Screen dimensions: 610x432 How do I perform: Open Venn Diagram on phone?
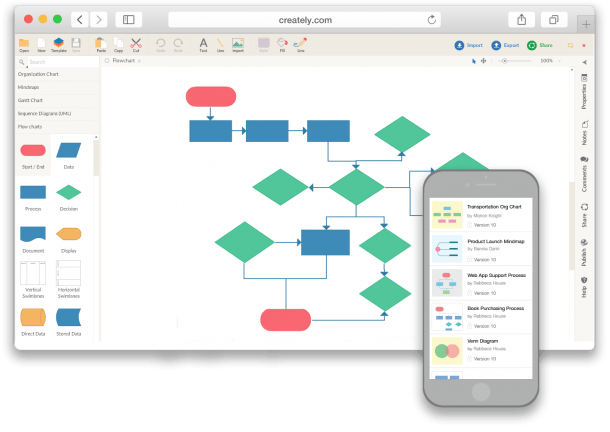coord(481,350)
